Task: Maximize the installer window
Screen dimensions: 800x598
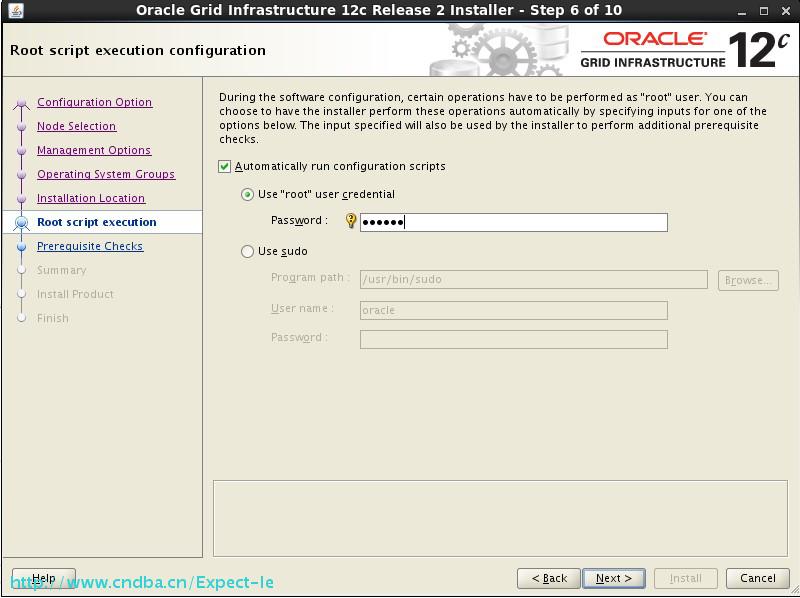Action: tap(764, 11)
